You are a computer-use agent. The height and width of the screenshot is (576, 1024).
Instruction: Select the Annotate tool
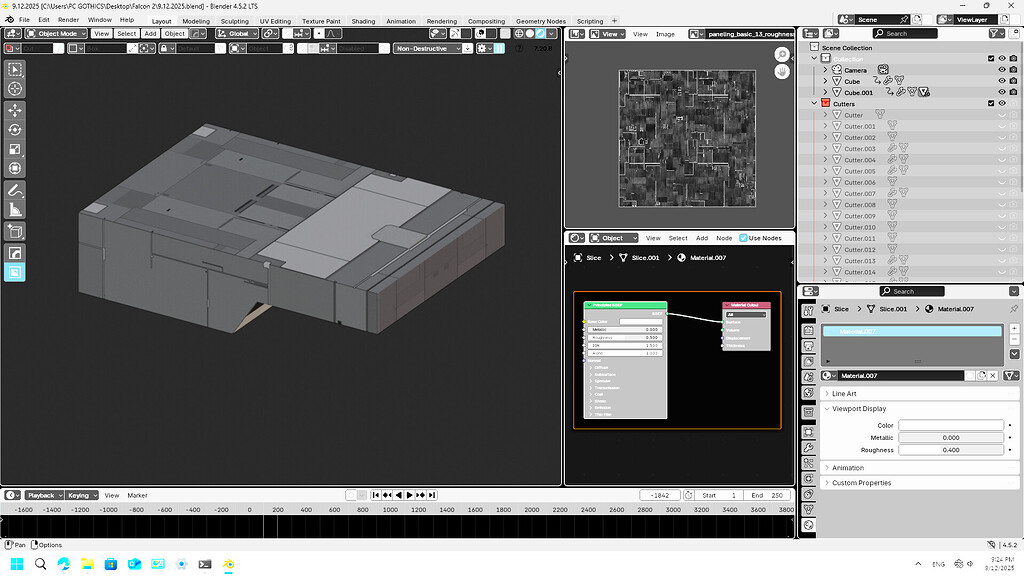coord(15,190)
